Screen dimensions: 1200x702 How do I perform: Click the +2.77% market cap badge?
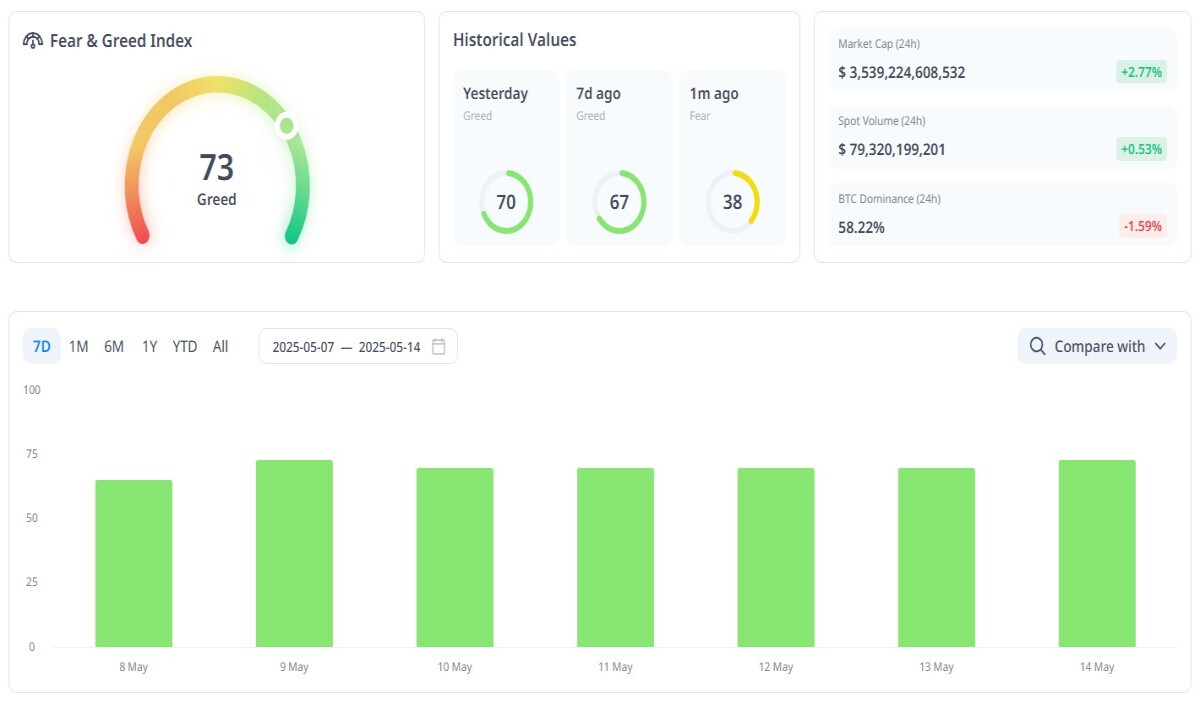pyautogui.click(x=1141, y=72)
